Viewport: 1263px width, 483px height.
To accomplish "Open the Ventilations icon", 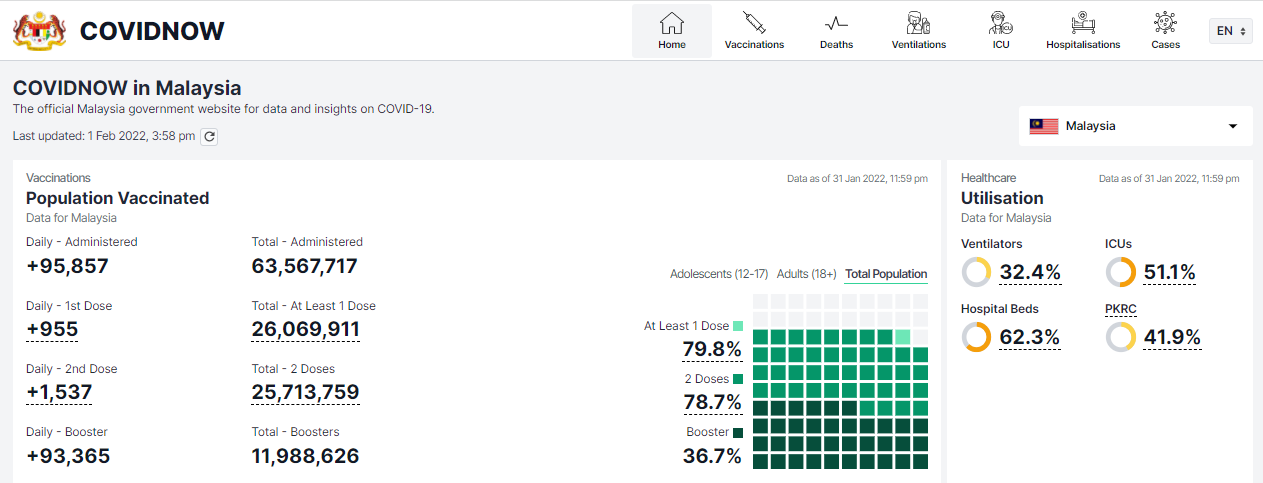I will (918, 23).
